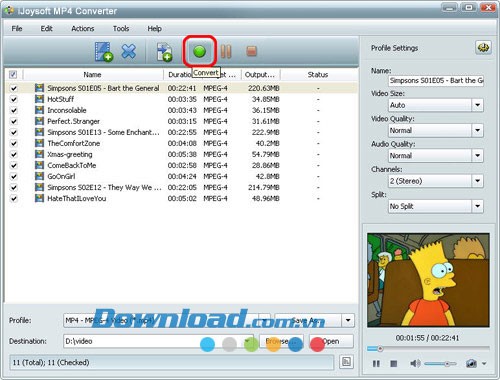Viewport: 500px width, 380px height.
Task: Click the Open destination button
Action: 331,341
